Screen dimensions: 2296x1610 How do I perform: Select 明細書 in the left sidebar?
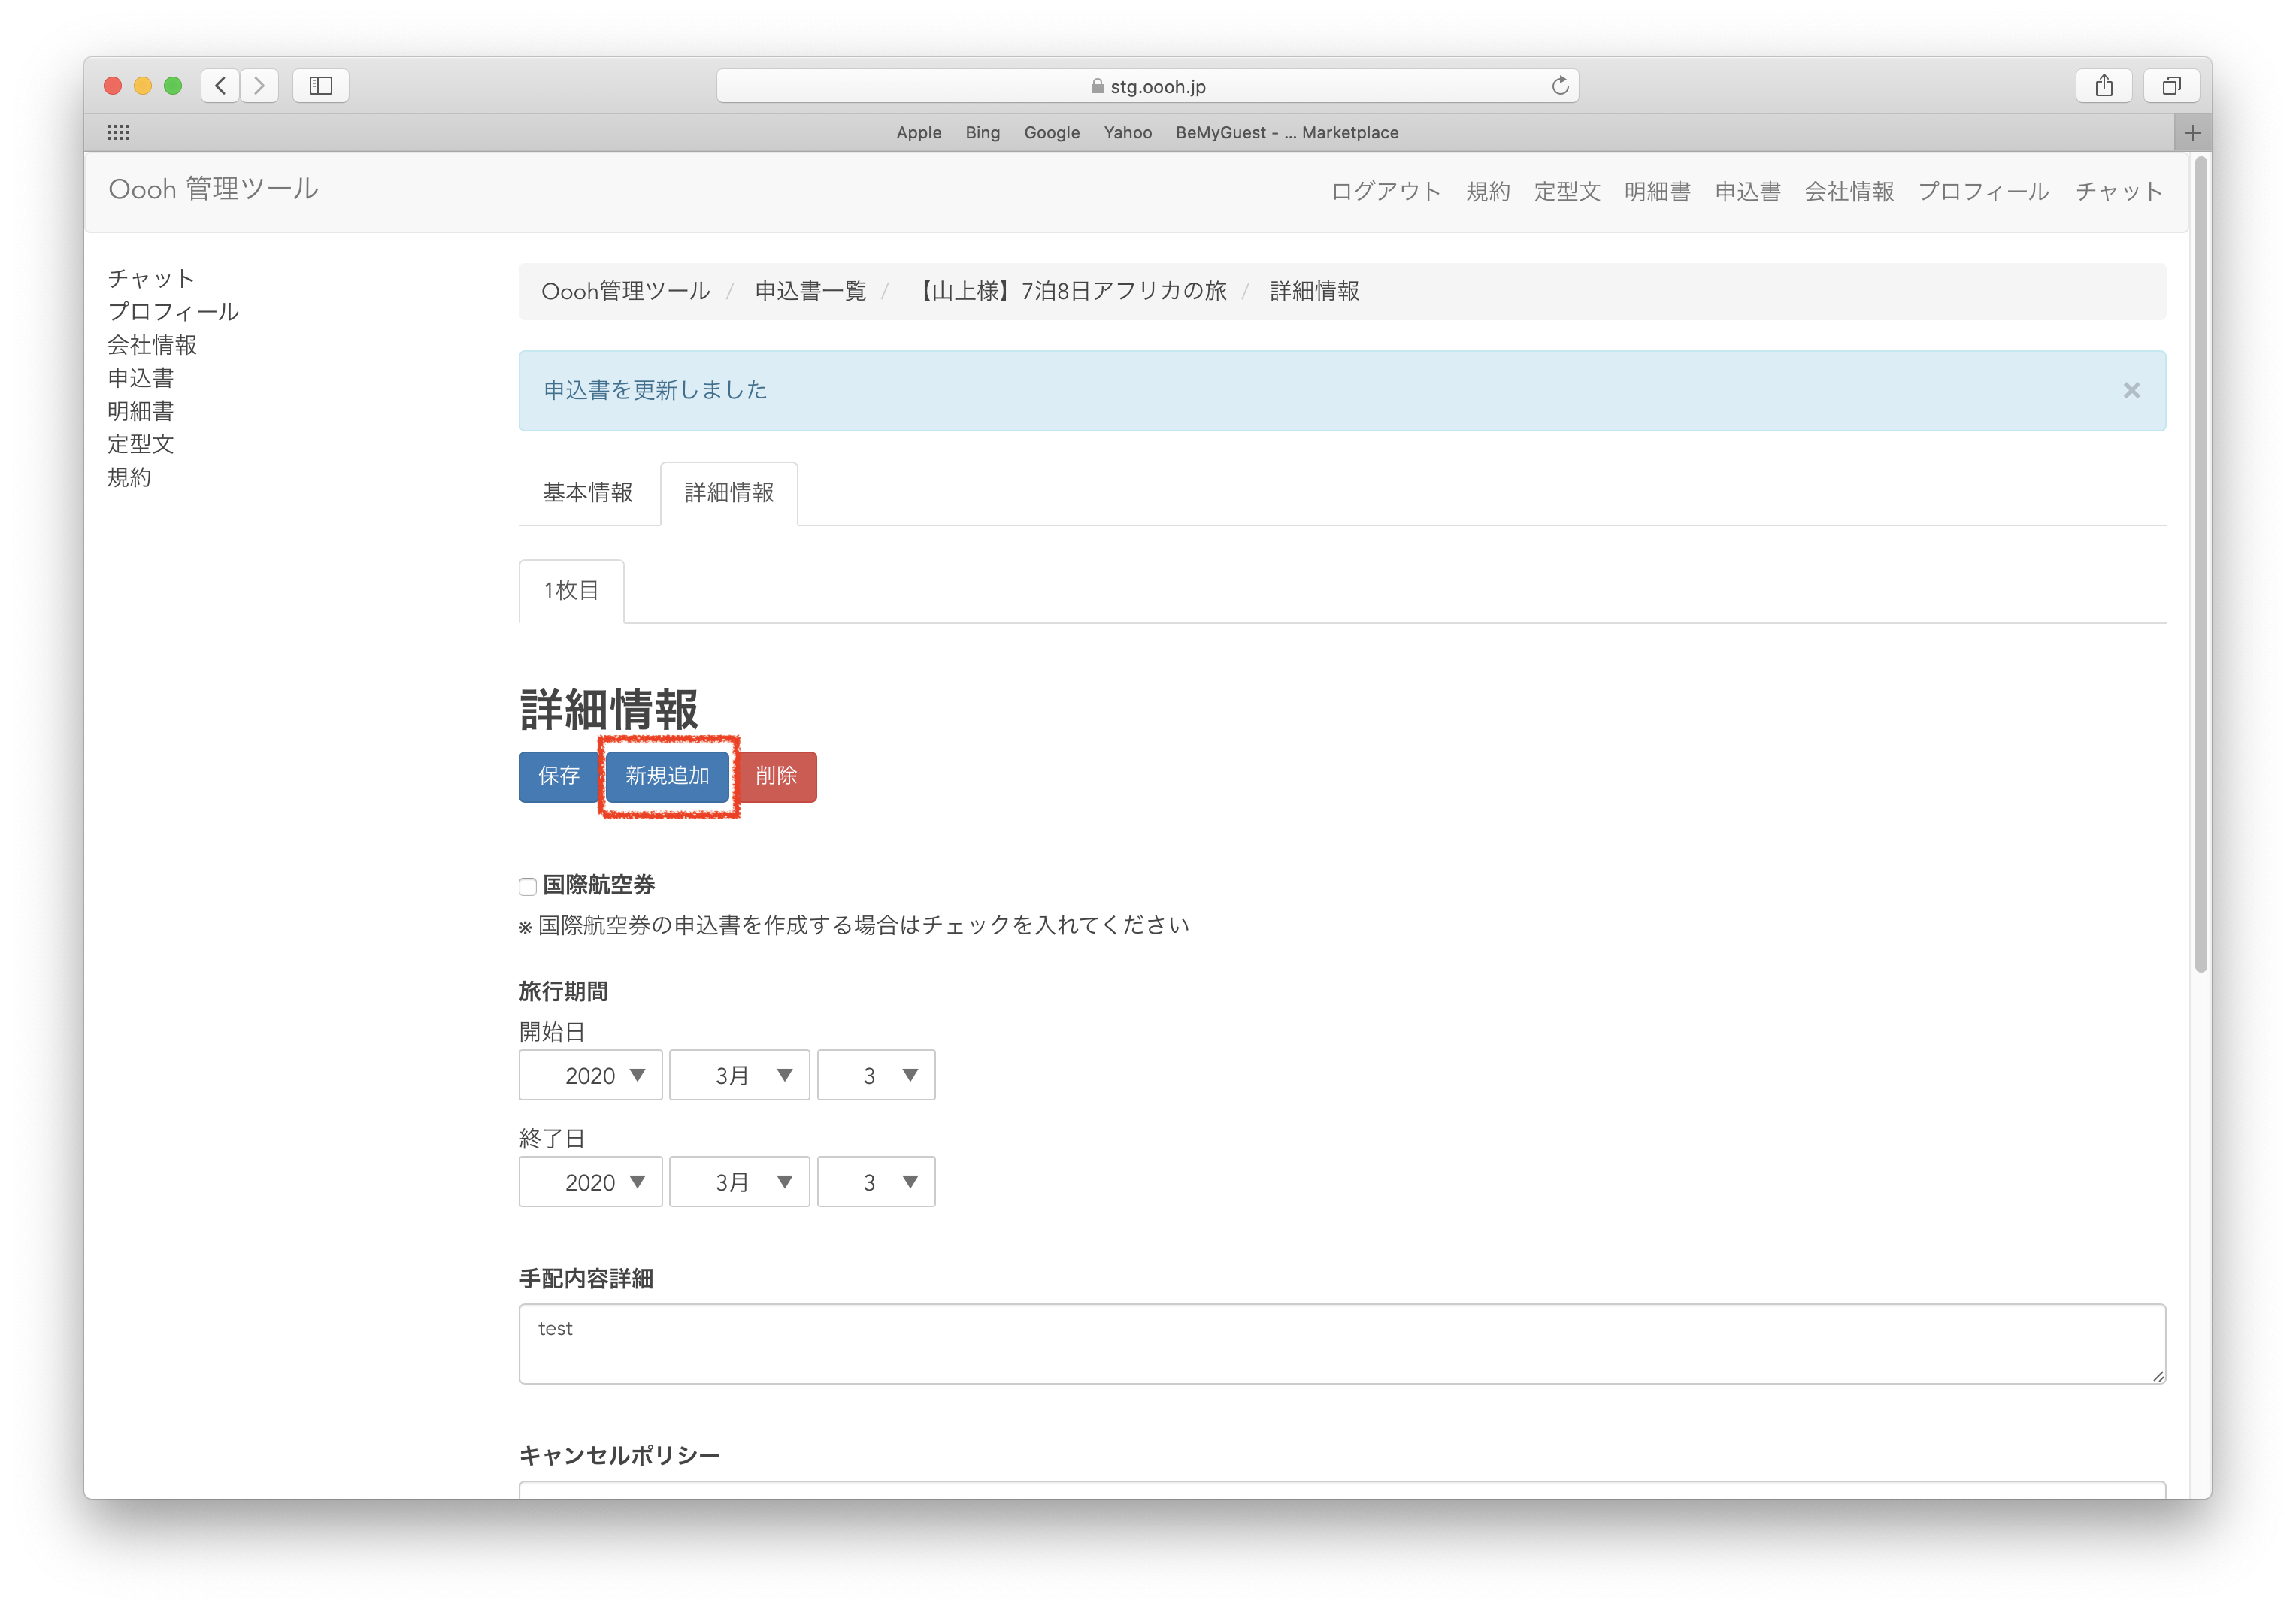[140, 411]
